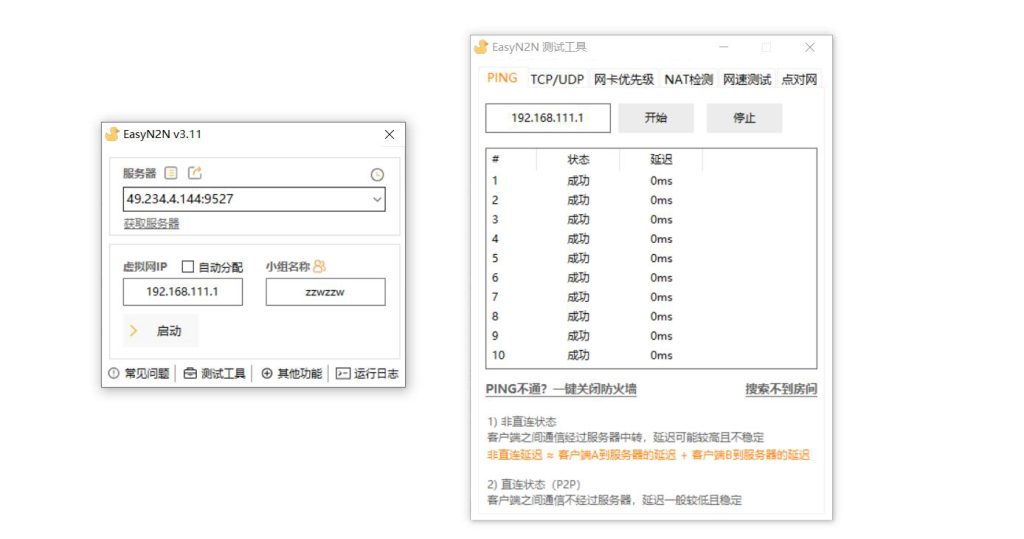
Task: Open 测试工具 from the bottom bar
Action: (214, 373)
